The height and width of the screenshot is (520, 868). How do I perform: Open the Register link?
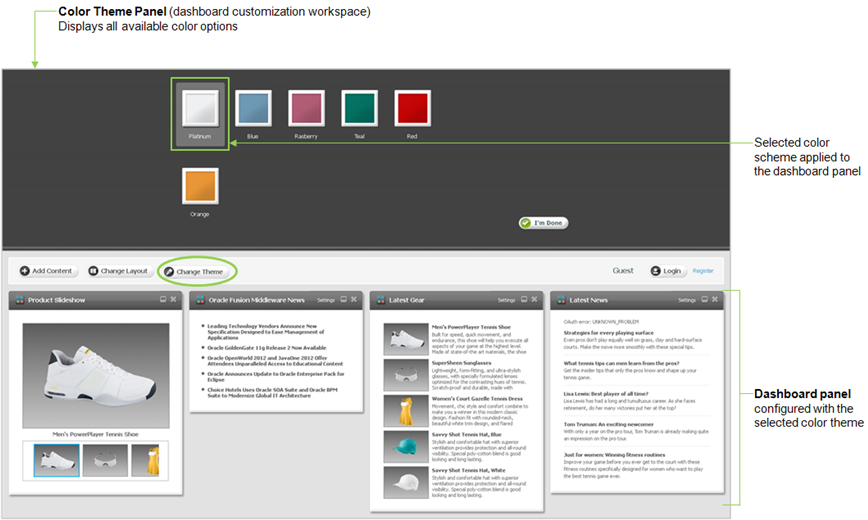703,271
